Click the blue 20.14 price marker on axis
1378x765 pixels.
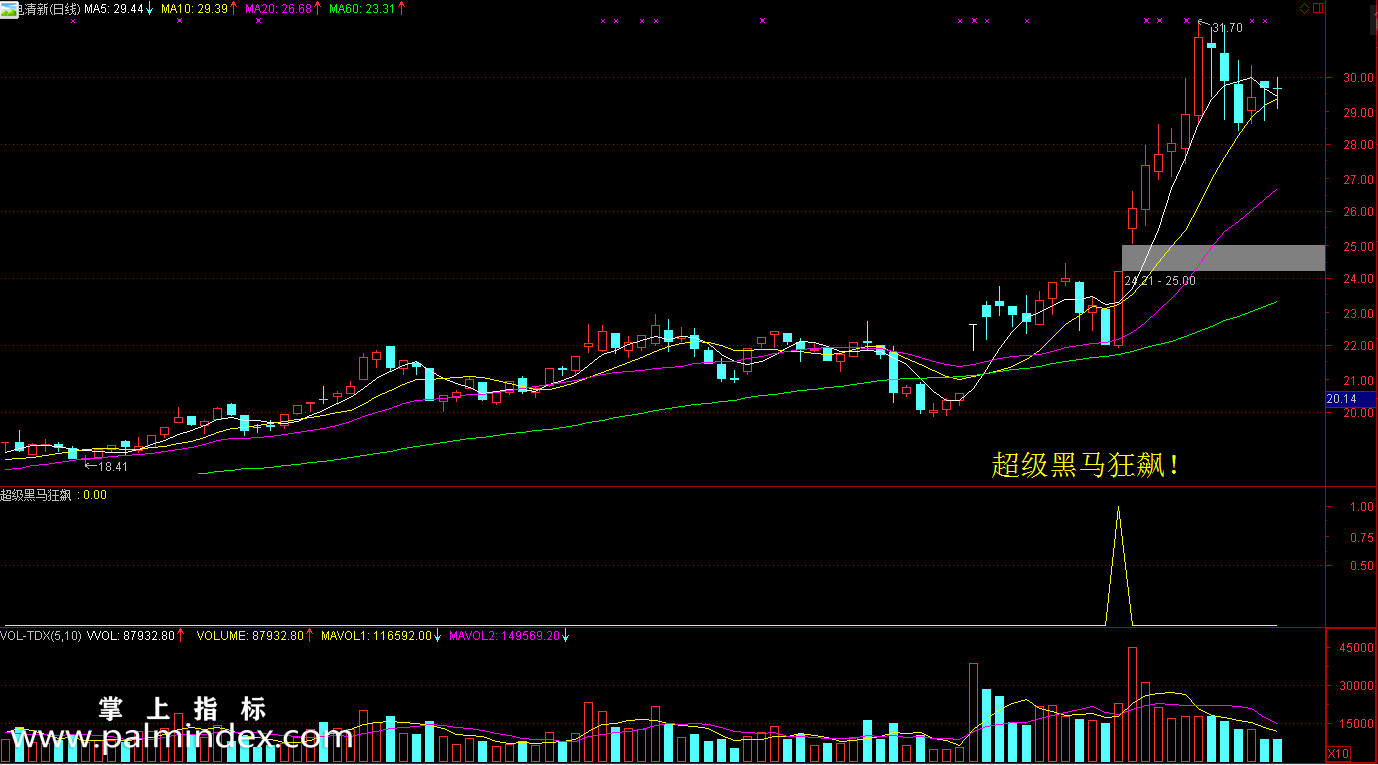1350,399
